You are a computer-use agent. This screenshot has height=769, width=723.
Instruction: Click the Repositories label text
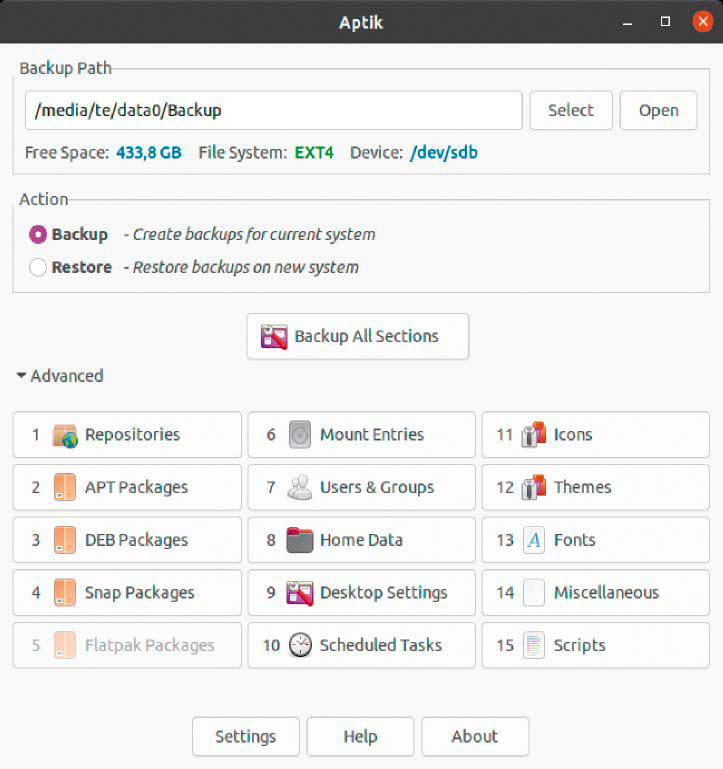(132, 435)
